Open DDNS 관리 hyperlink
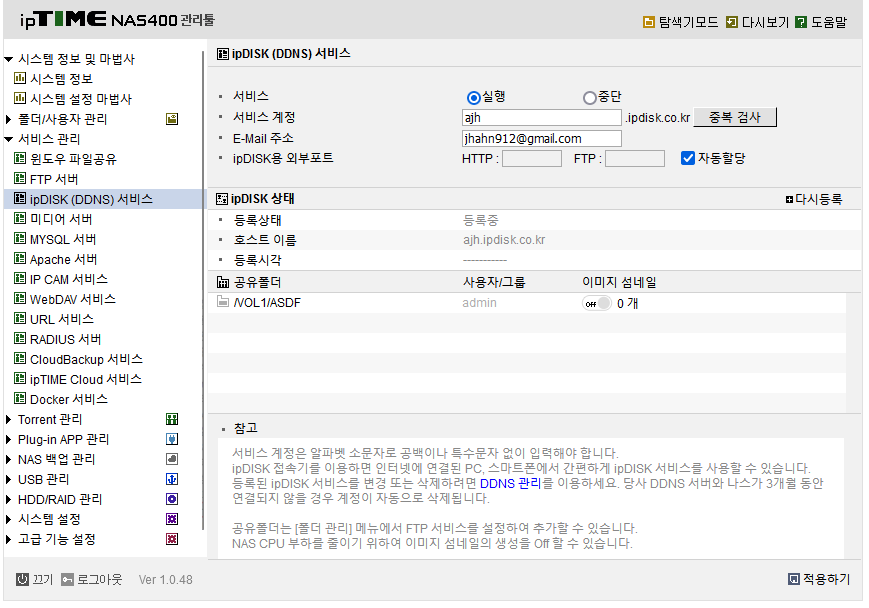Viewport: 869px width, 608px height. [x=510, y=483]
